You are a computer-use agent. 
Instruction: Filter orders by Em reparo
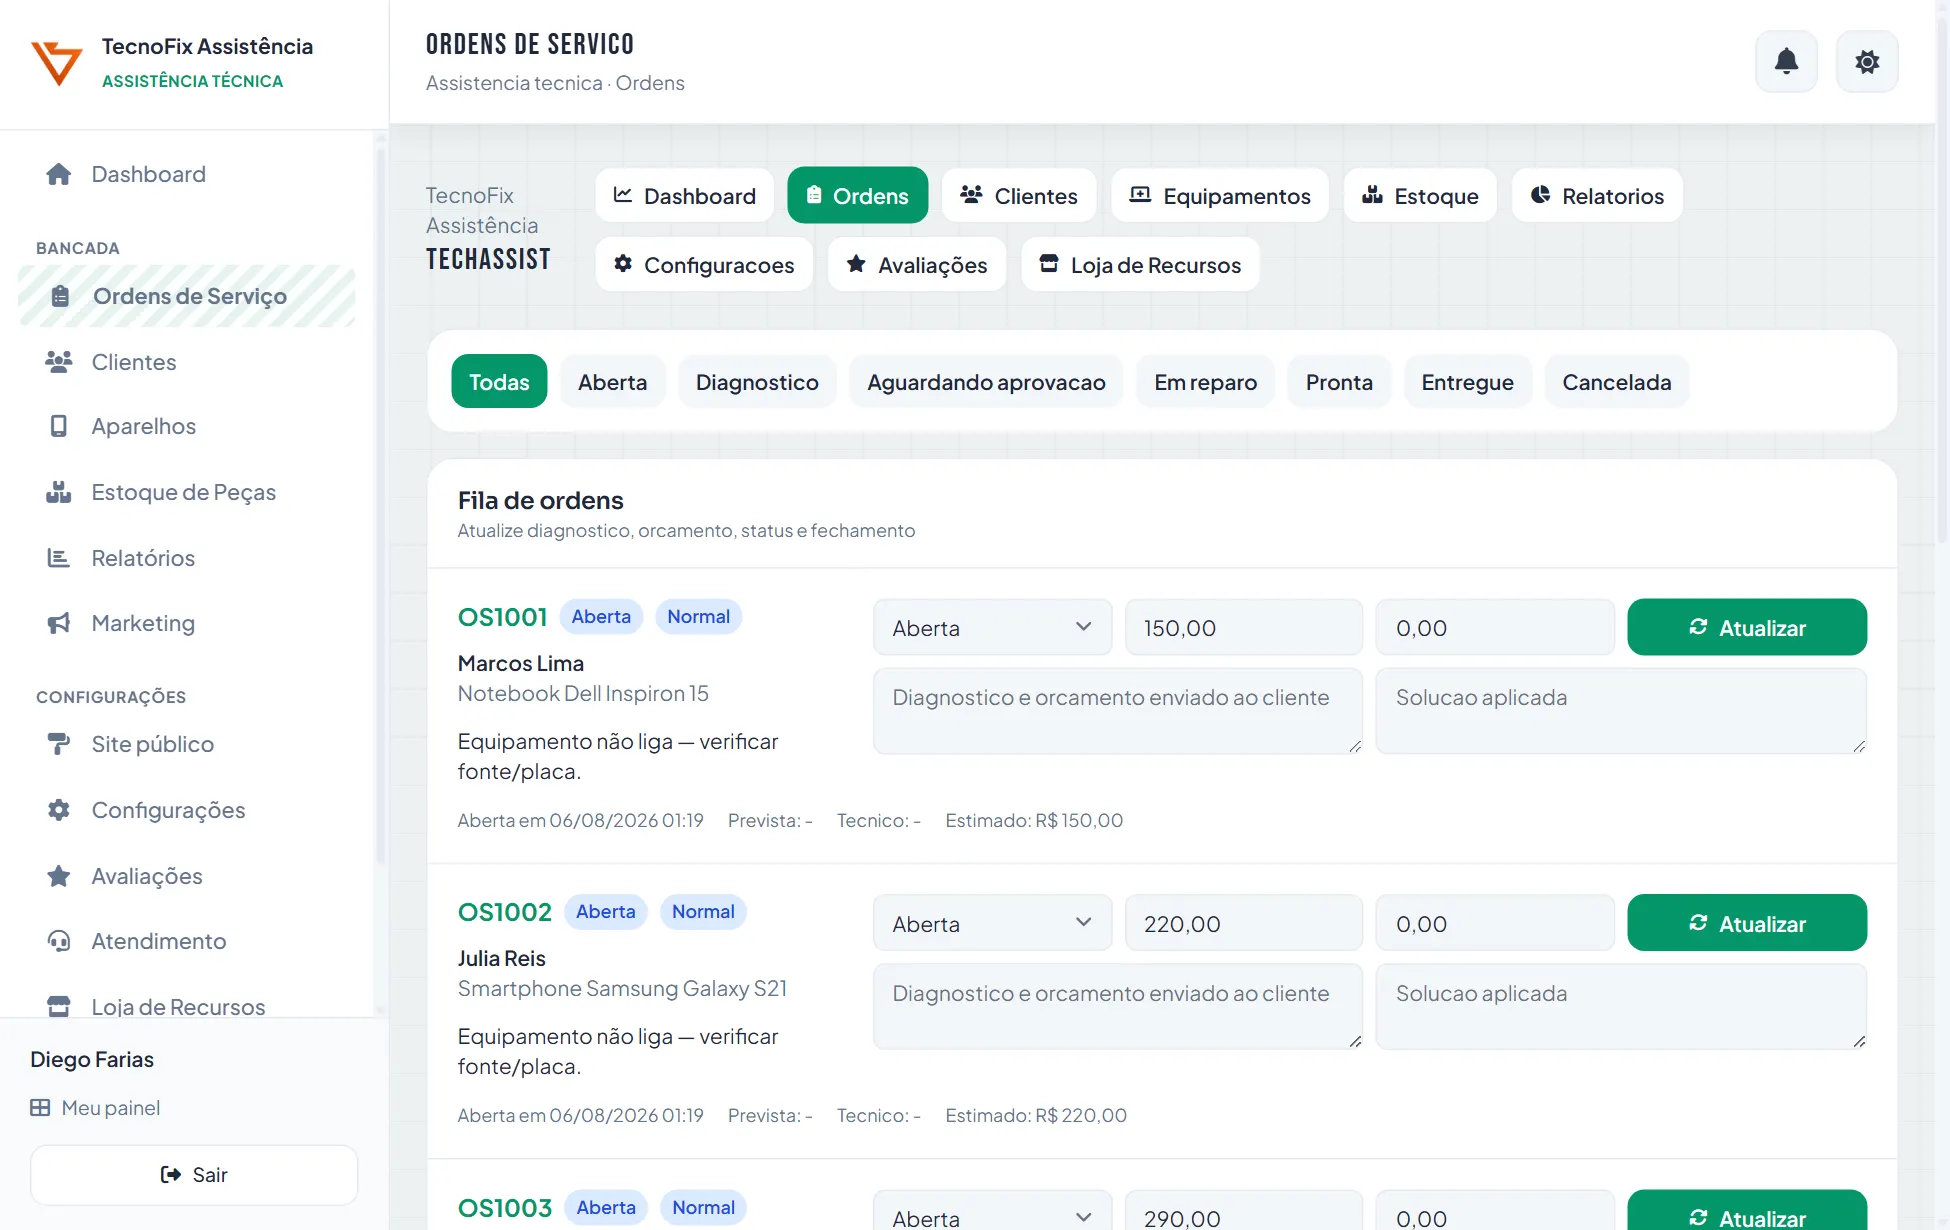click(1205, 381)
